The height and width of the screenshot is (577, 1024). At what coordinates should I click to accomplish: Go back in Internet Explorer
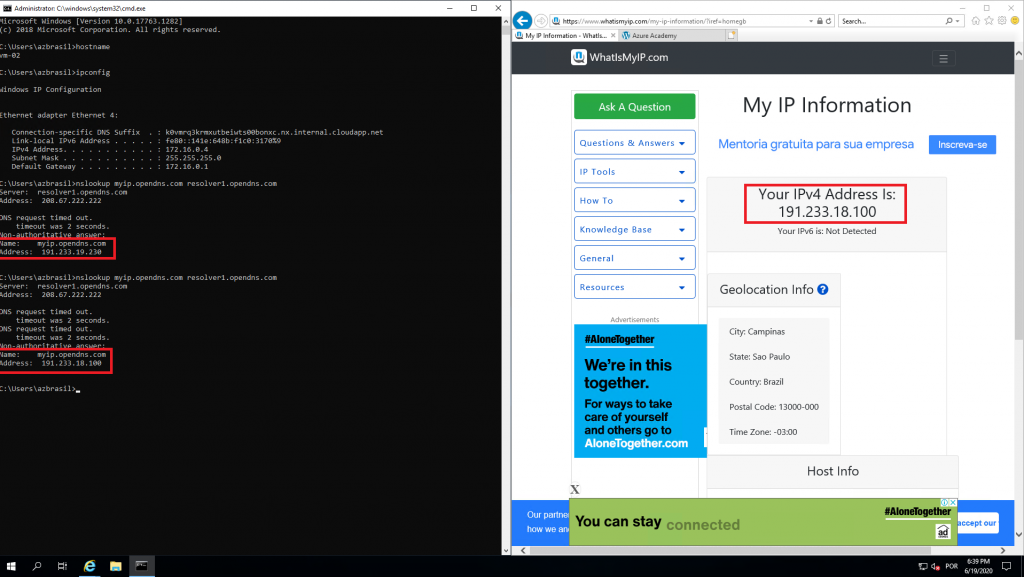[x=522, y=21]
